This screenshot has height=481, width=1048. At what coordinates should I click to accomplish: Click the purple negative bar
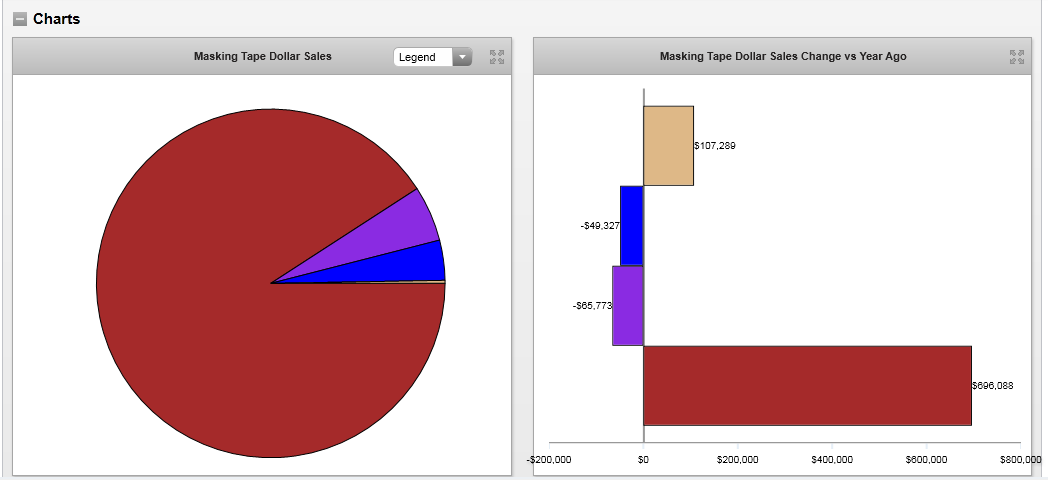click(x=627, y=305)
